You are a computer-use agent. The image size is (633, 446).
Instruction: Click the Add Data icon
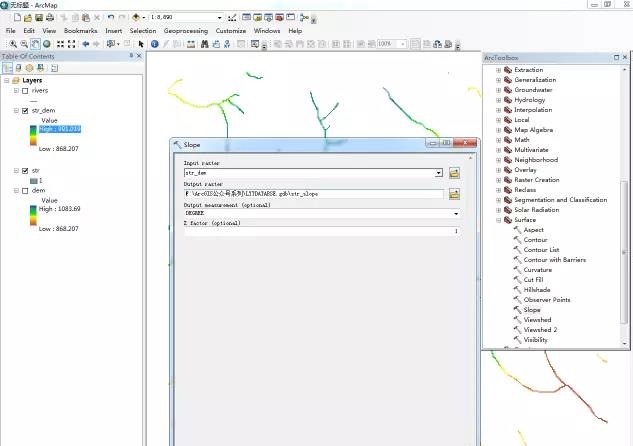tap(136, 17)
